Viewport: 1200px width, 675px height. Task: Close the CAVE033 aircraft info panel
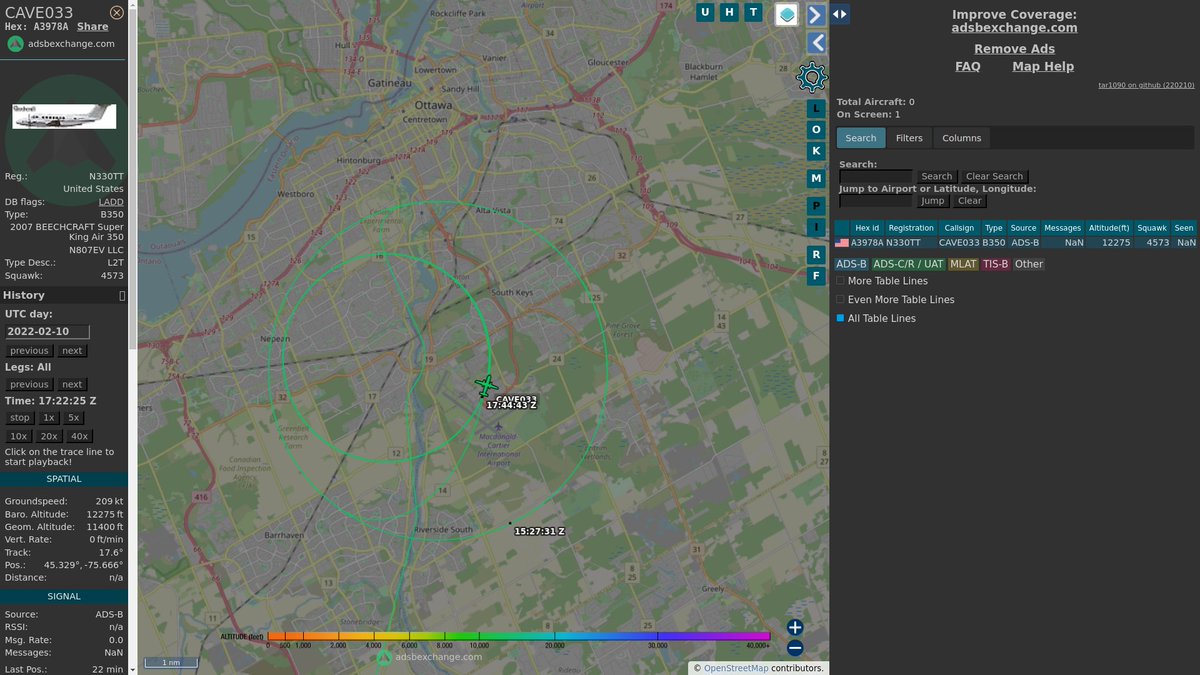(117, 12)
